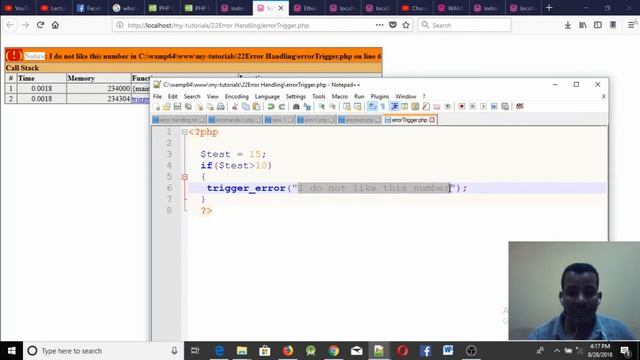This screenshot has width=640, height=360.
Task: Collapse the fold marker at line 5
Action: coord(184,177)
